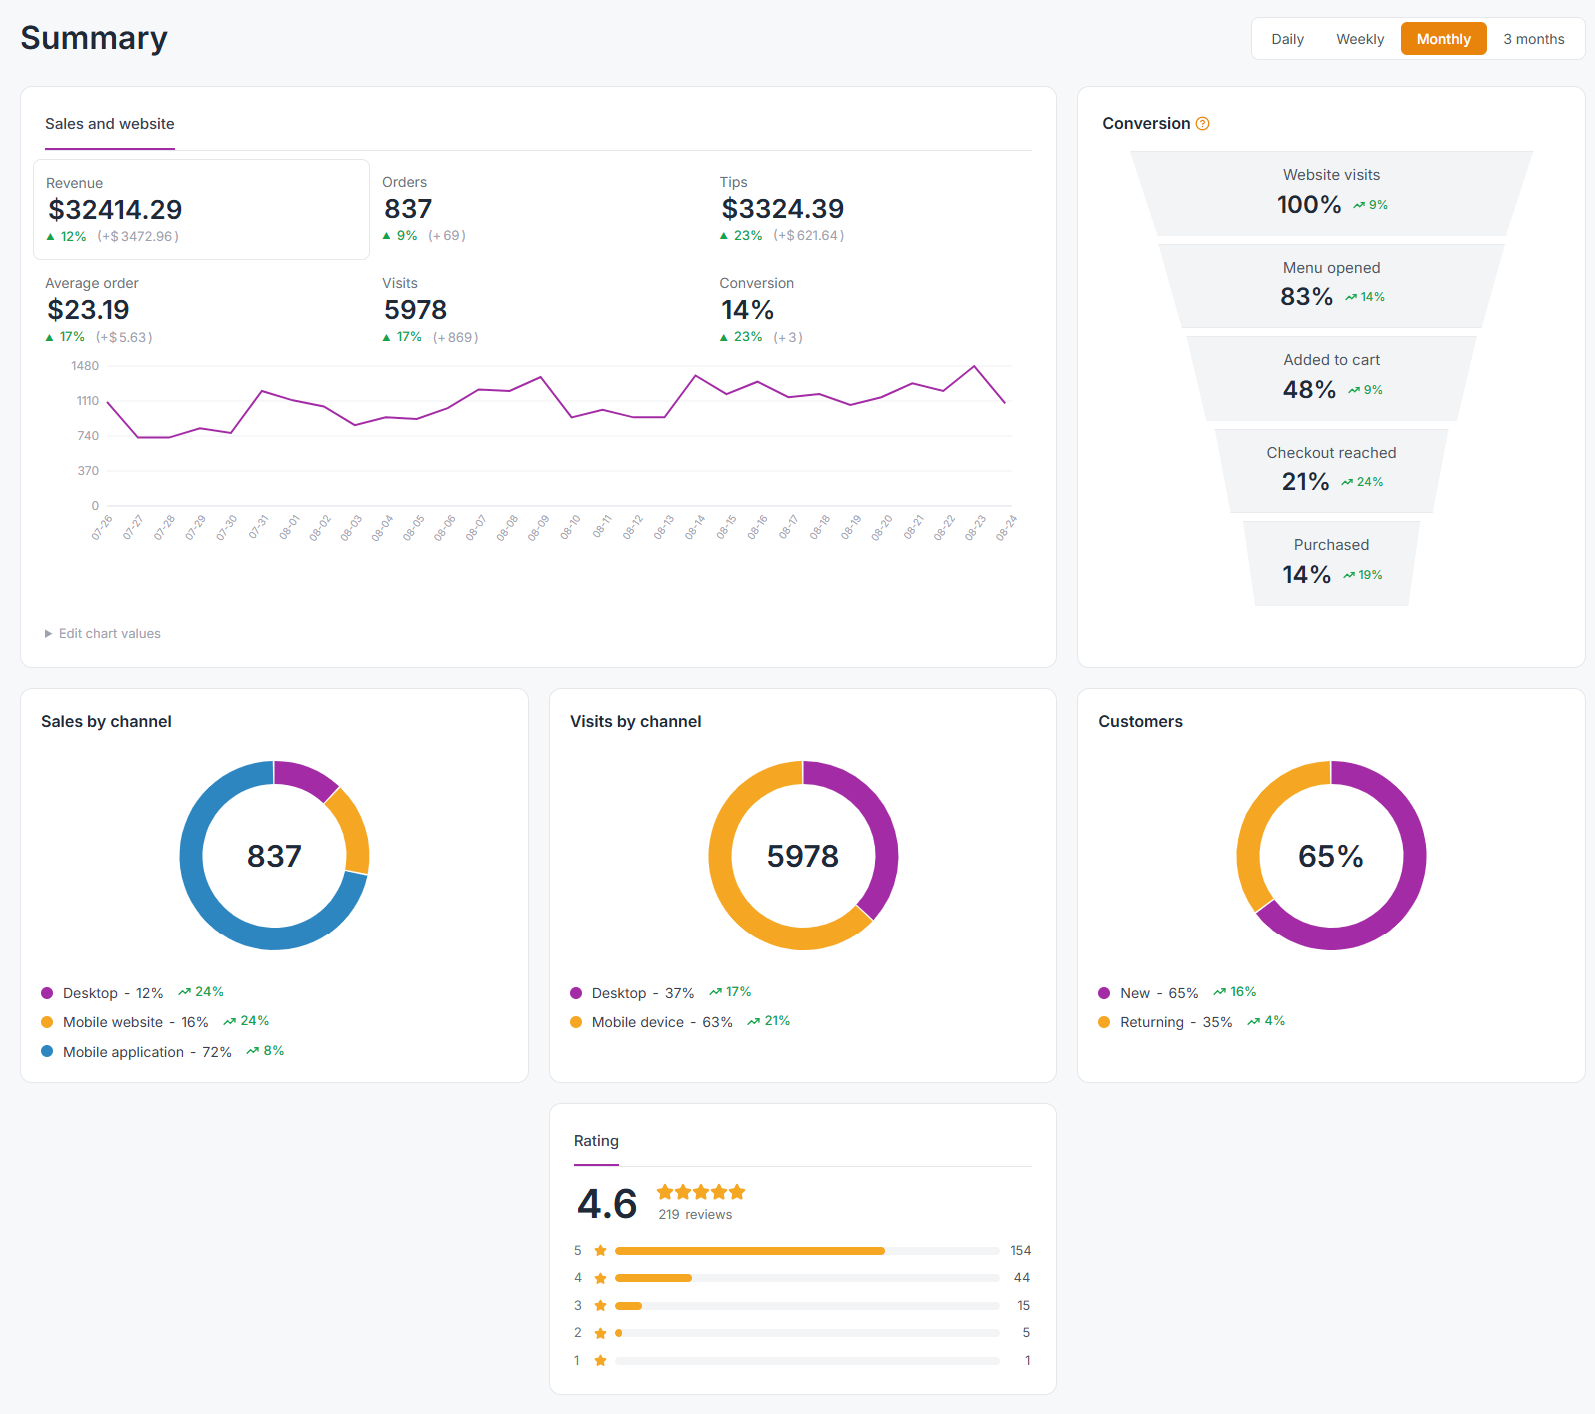Click the Summary page heading
Viewport: 1595px width, 1414px height.
tap(94, 38)
